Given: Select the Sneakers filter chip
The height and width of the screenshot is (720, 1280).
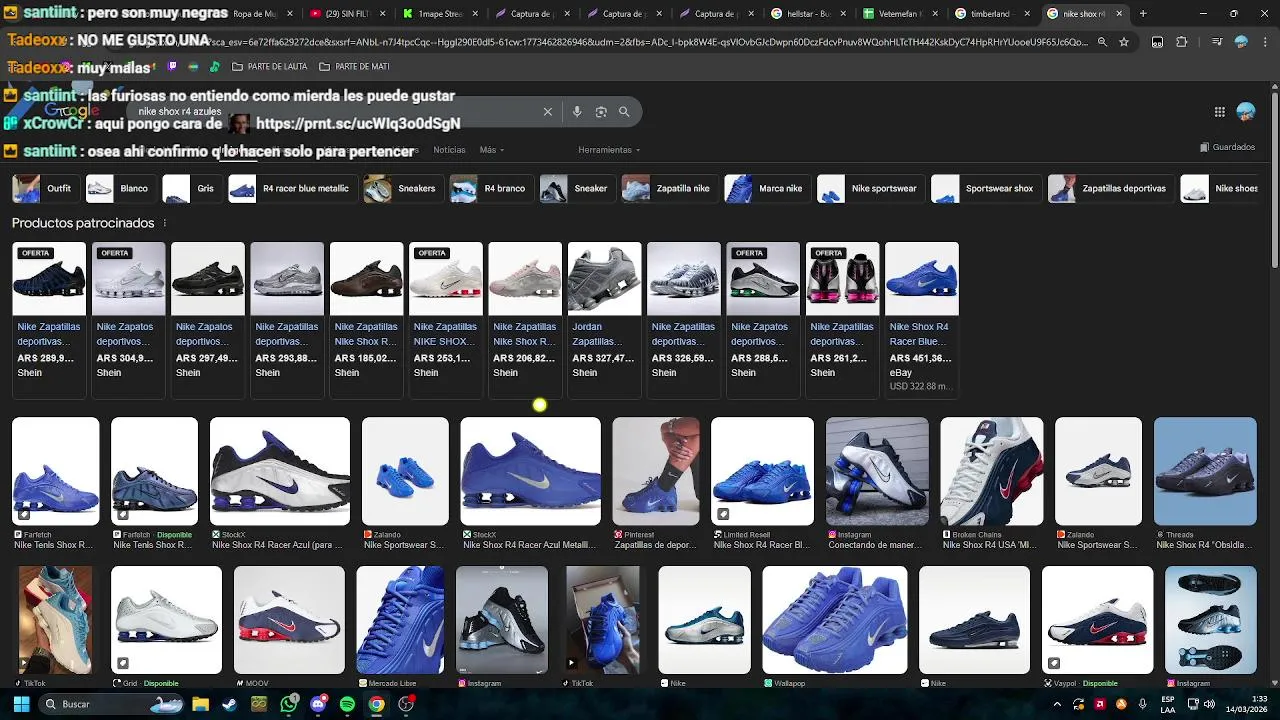Looking at the screenshot, I should (403, 188).
